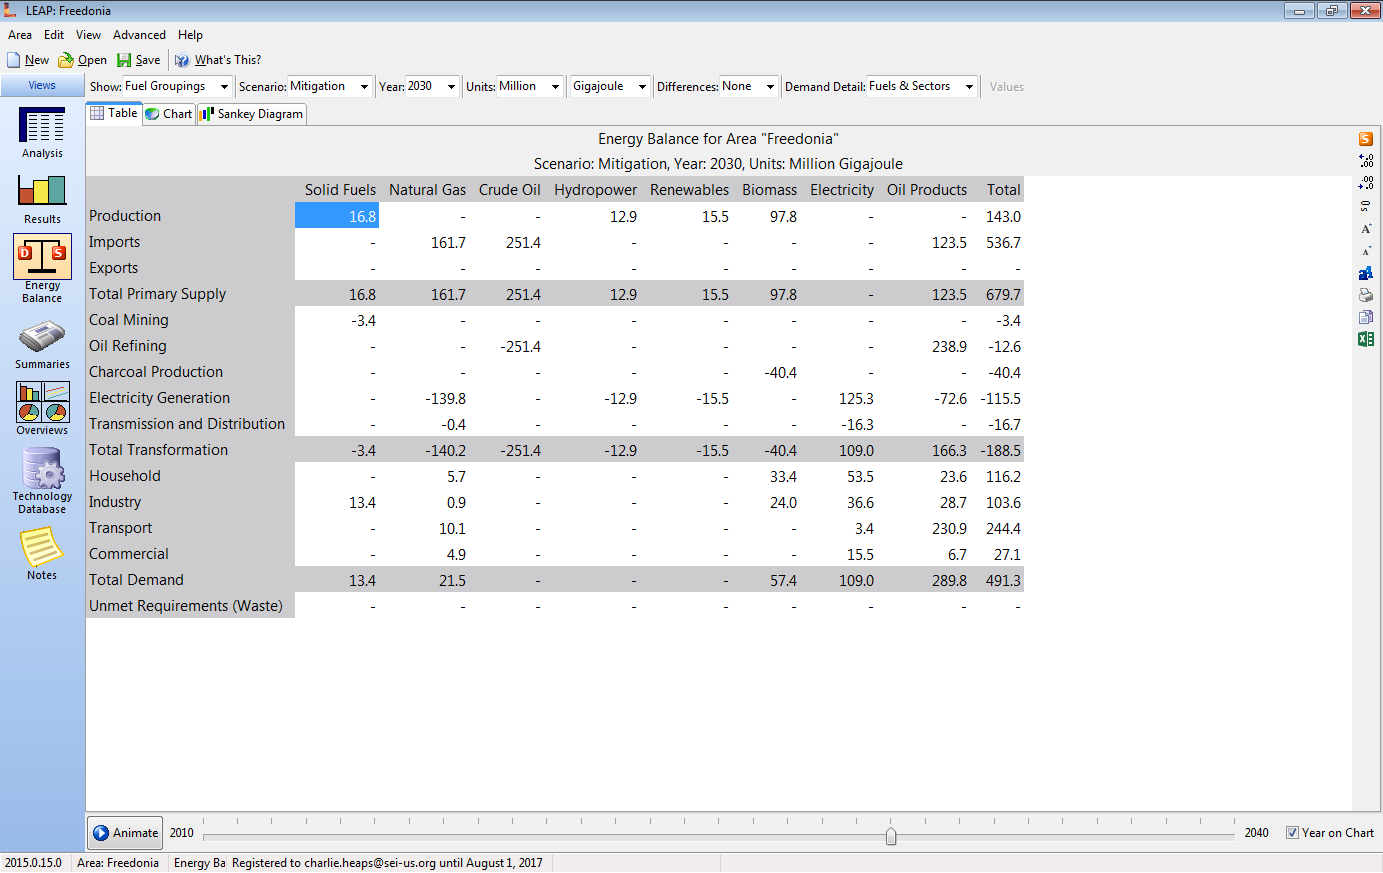Click the LEAP application icon in title bar
Screen dimensions: 1383x873
click(11, 10)
